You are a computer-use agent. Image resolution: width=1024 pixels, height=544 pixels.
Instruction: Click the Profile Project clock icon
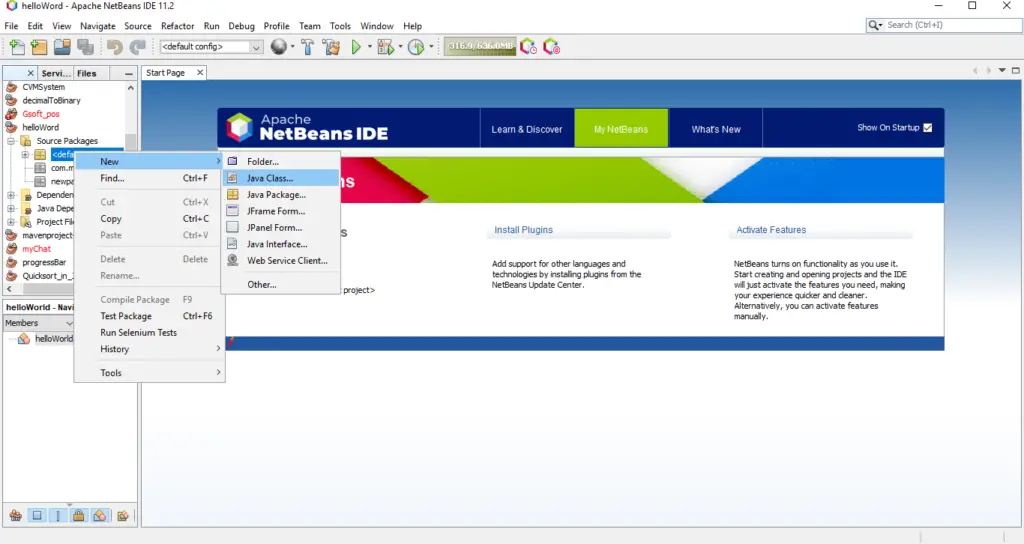[415, 47]
